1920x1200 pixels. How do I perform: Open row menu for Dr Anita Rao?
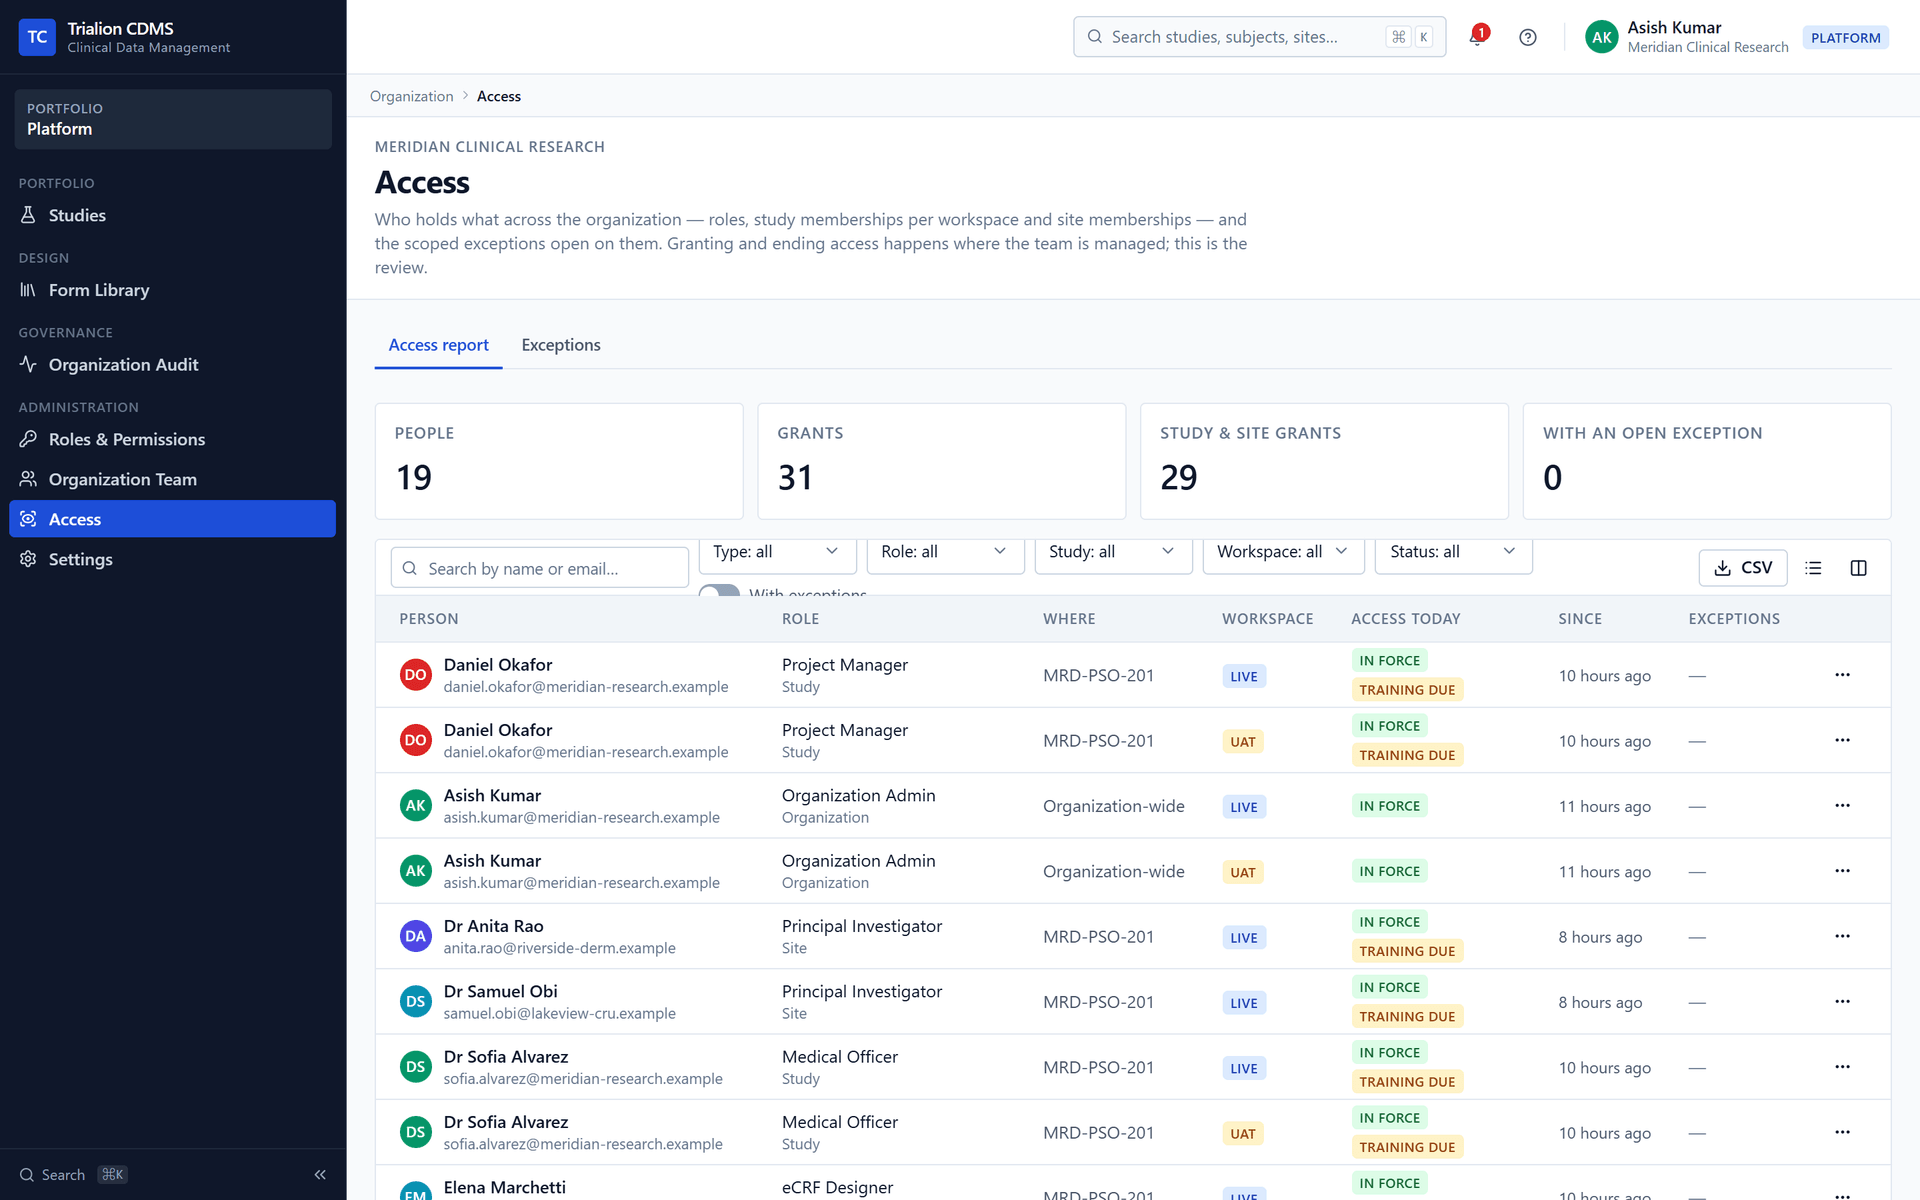tap(1842, 936)
